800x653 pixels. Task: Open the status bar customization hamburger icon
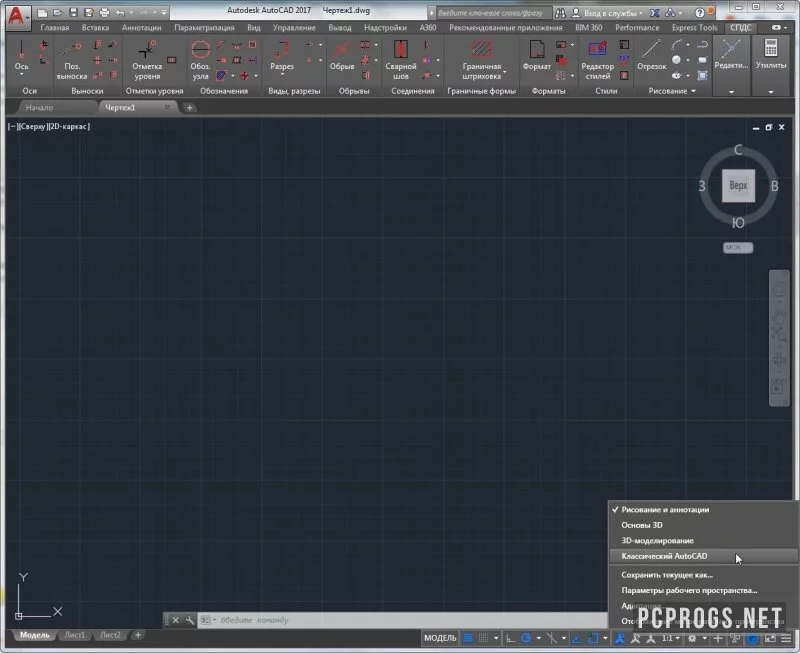(x=786, y=638)
